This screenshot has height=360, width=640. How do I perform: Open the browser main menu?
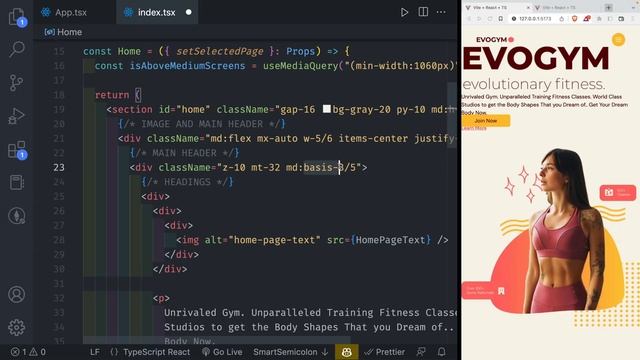(634, 19)
